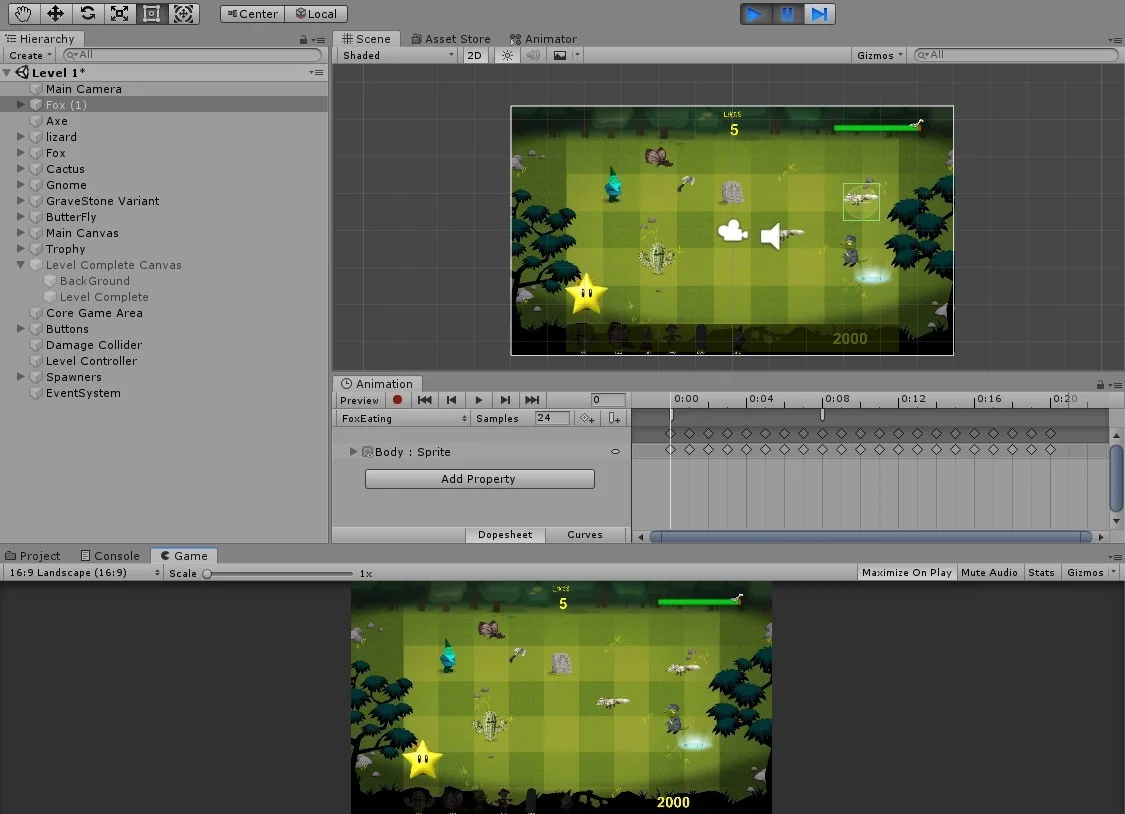Viewport: 1125px width, 814px height.
Task: Select the Hand tool in the toolbar
Action: point(23,14)
